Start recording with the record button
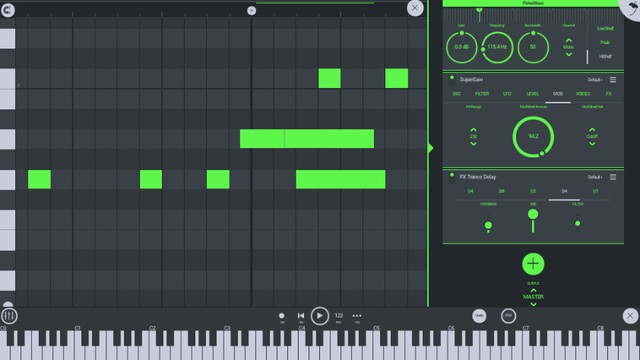The image size is (640, 360). [x=282, y=316]
